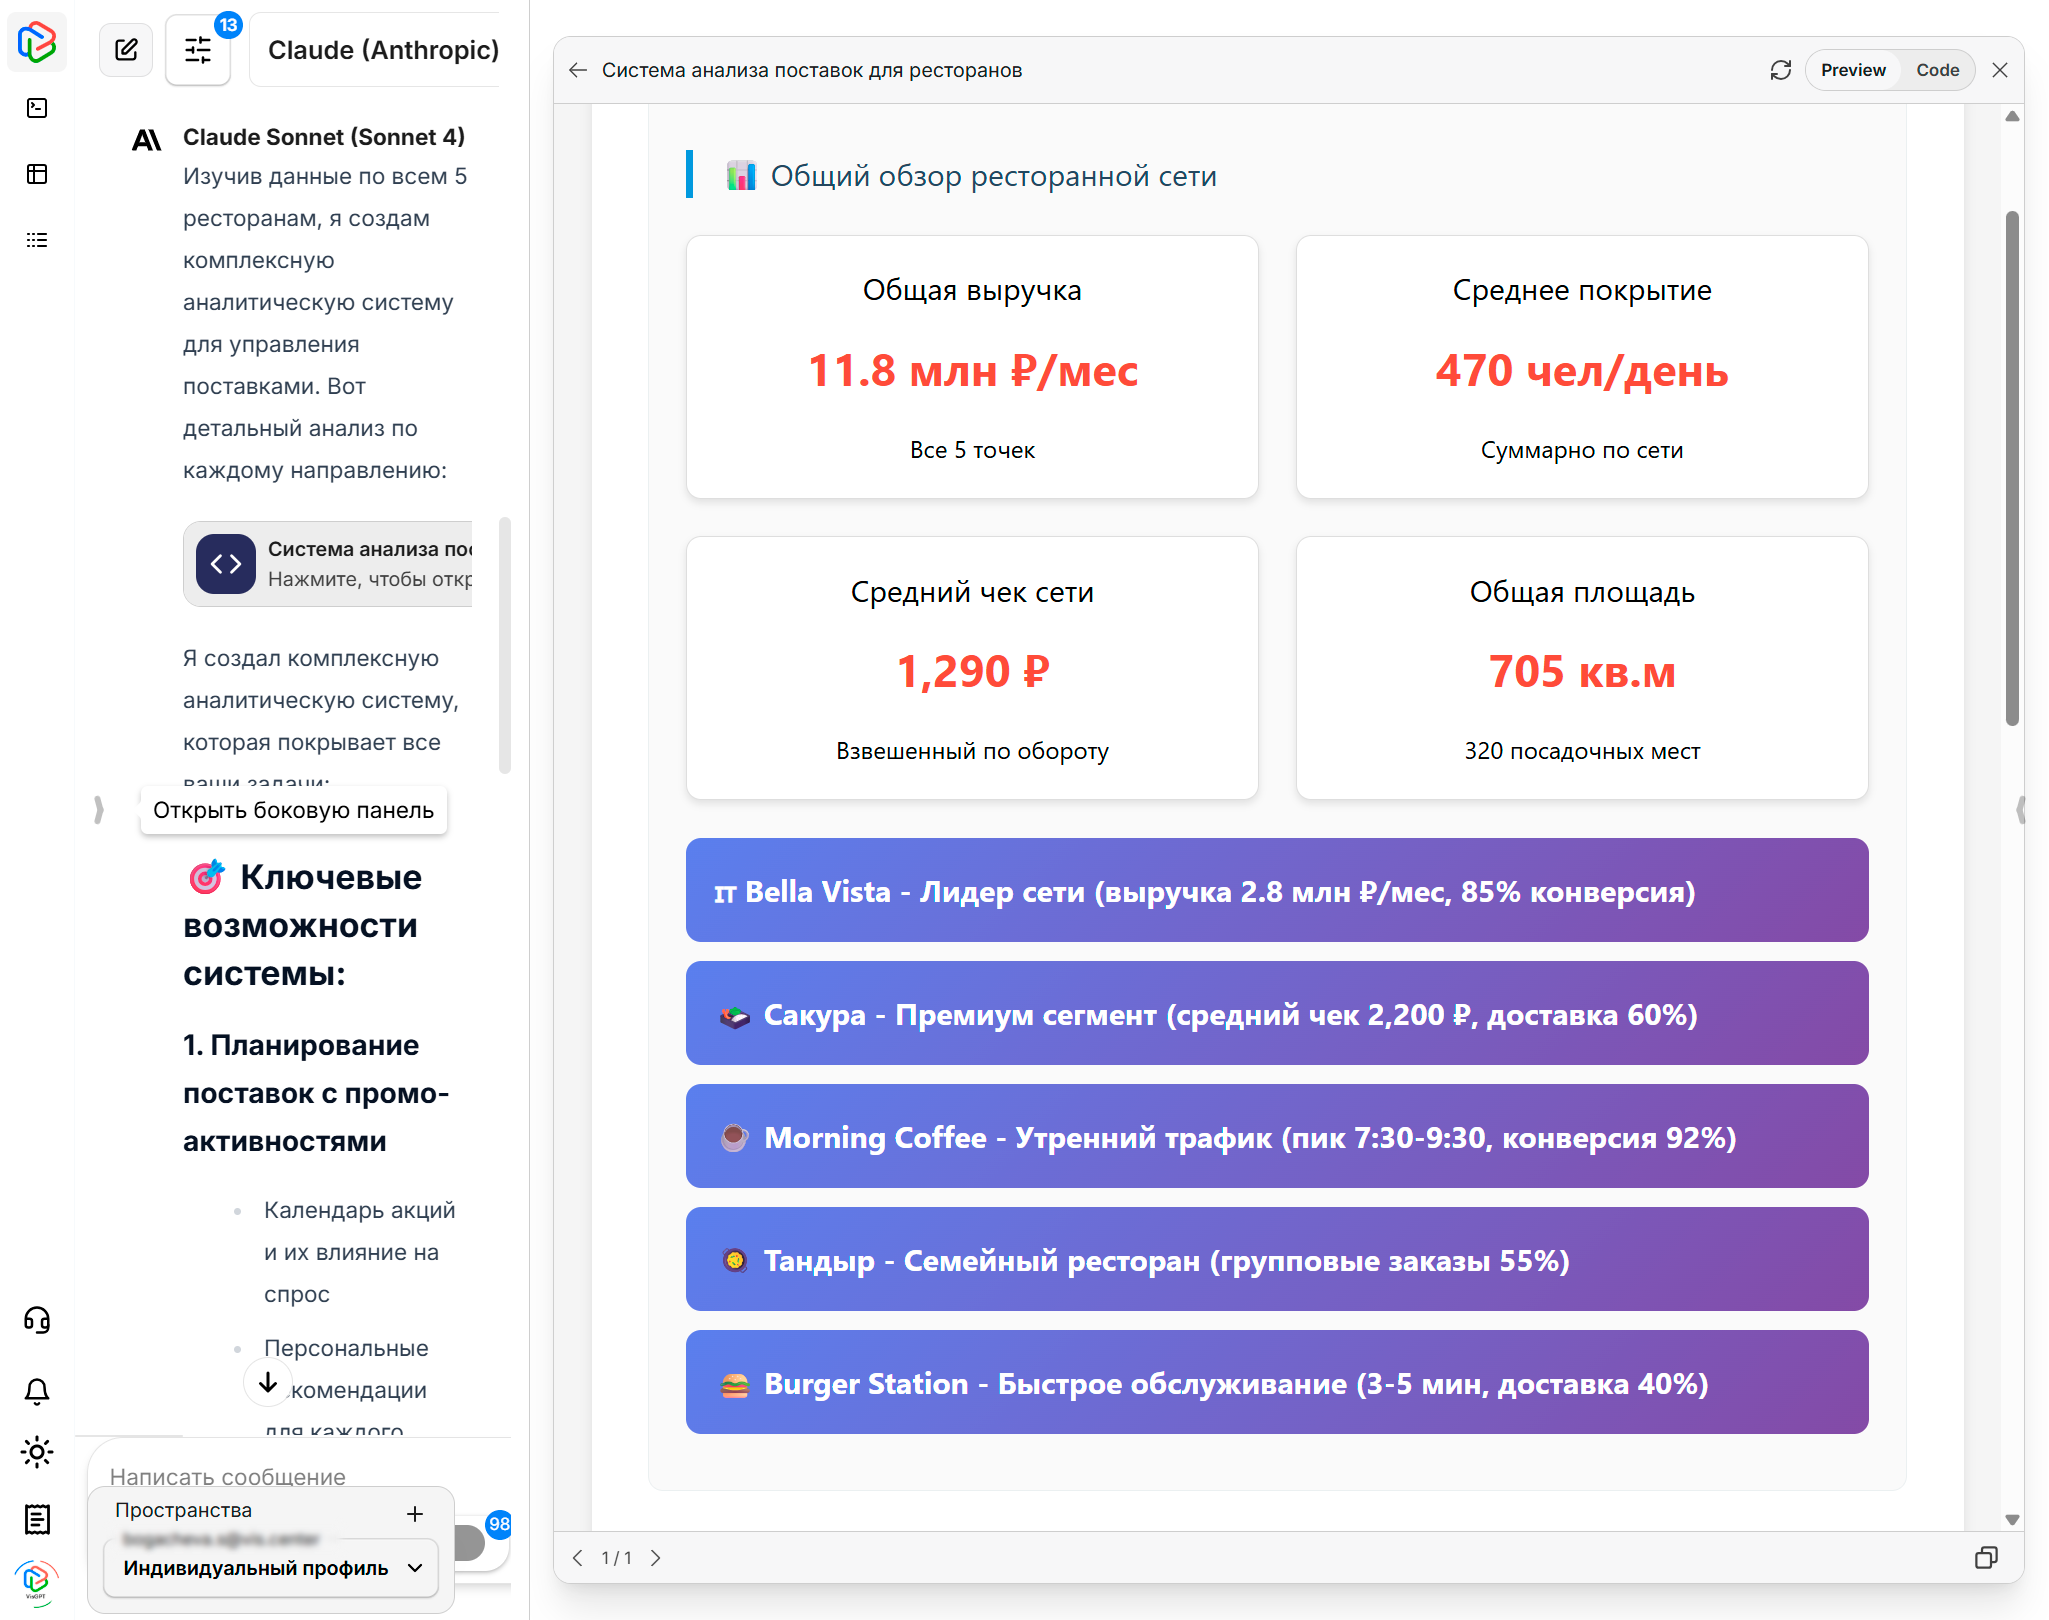The image size is (2049, 1620).
Task: Click the VisGPT logo icon at top
Action: click(37, 43)
